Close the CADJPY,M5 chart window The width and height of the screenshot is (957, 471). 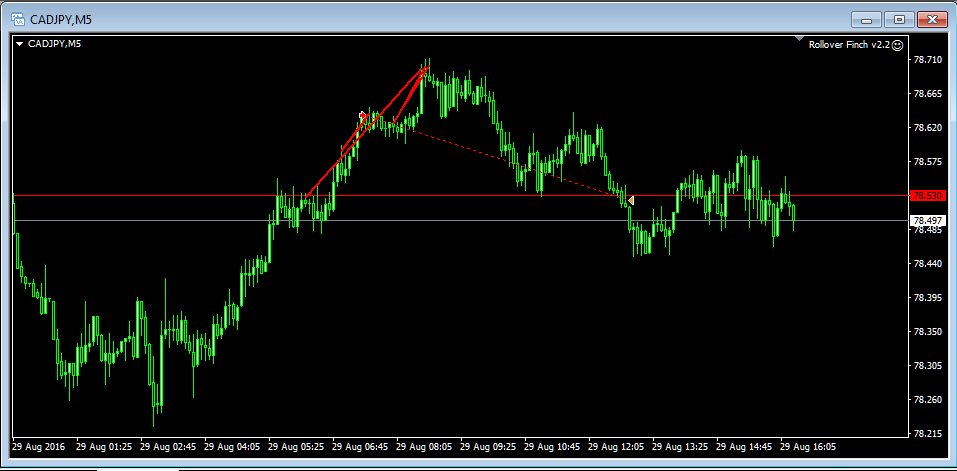pyautogui.click(x=932, y=20)
